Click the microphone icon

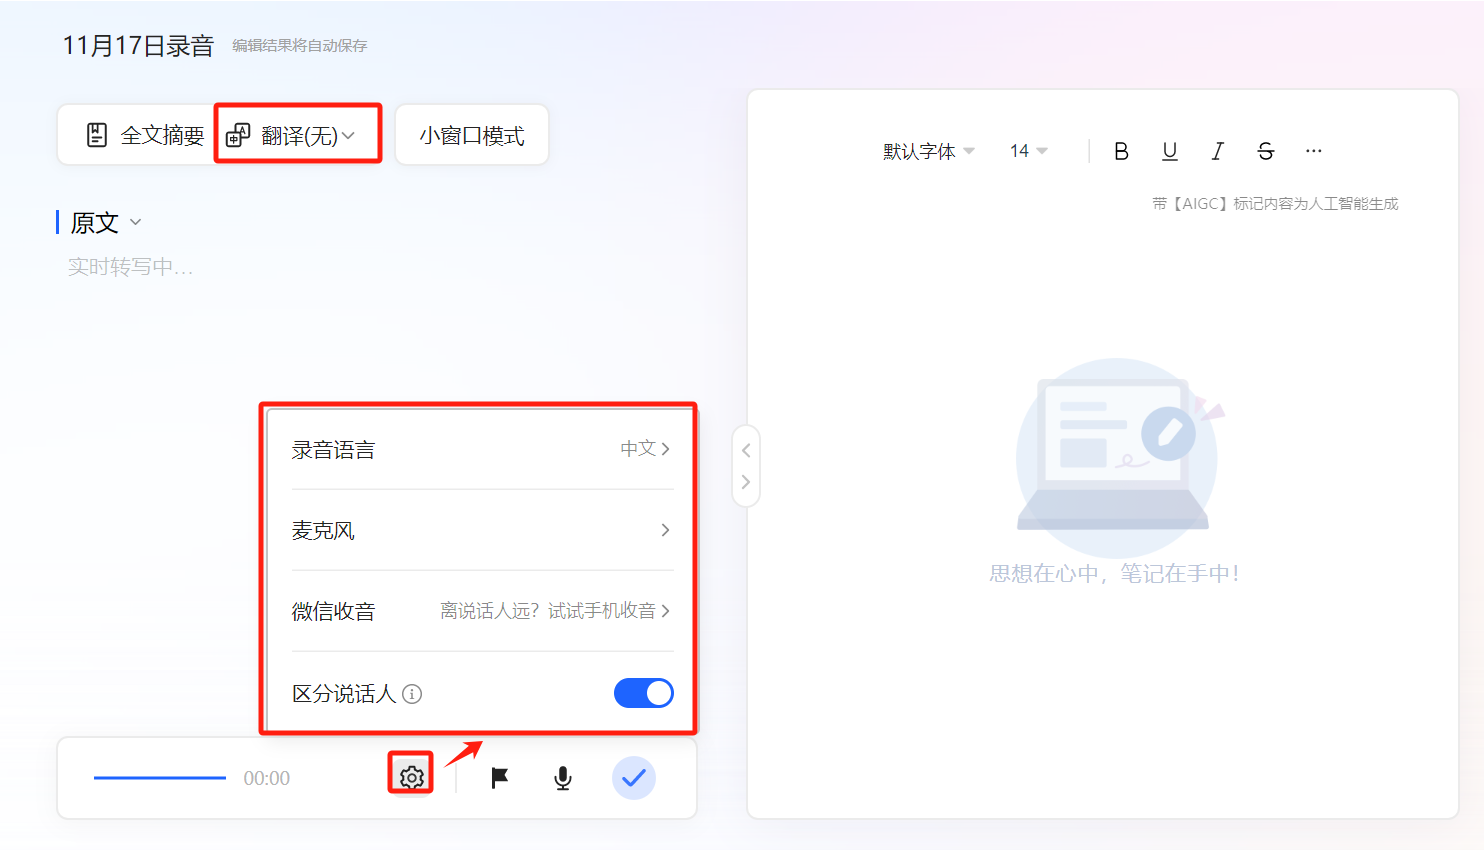563,778
